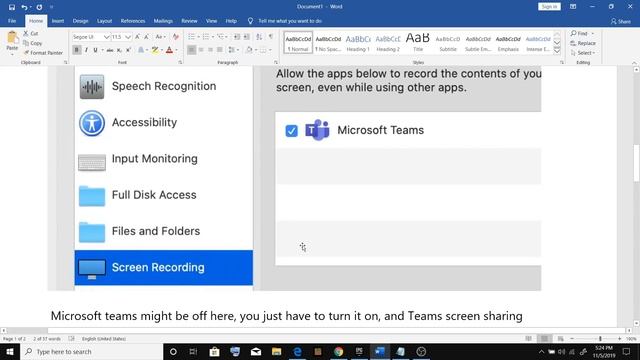Switch to the Layout tab
Screen dimensions: 640x360
pyautogui.click(x=104, y=21)
